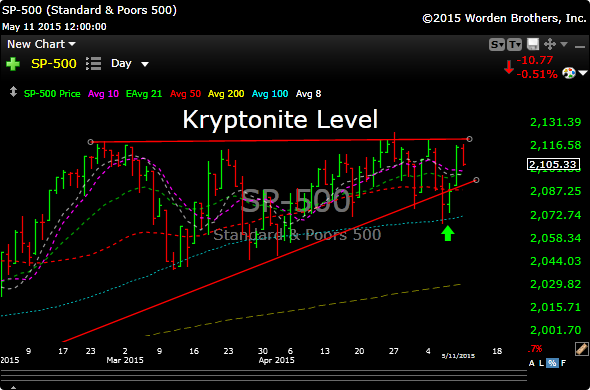Click the red .7% label at scale bottom
This screenshot has width=590, height=390.
click(x=535, y=349)
